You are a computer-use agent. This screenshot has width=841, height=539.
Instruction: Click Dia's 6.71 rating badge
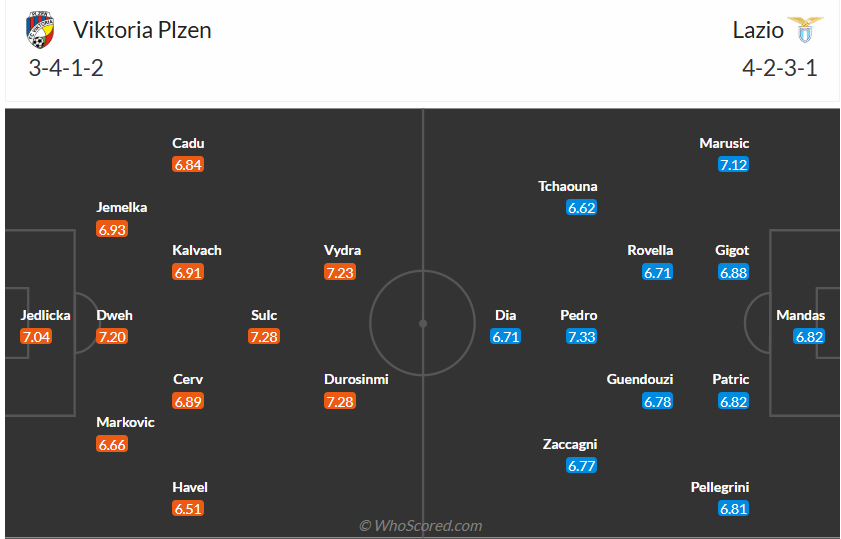pyautogui.click(x=506, y=337)
